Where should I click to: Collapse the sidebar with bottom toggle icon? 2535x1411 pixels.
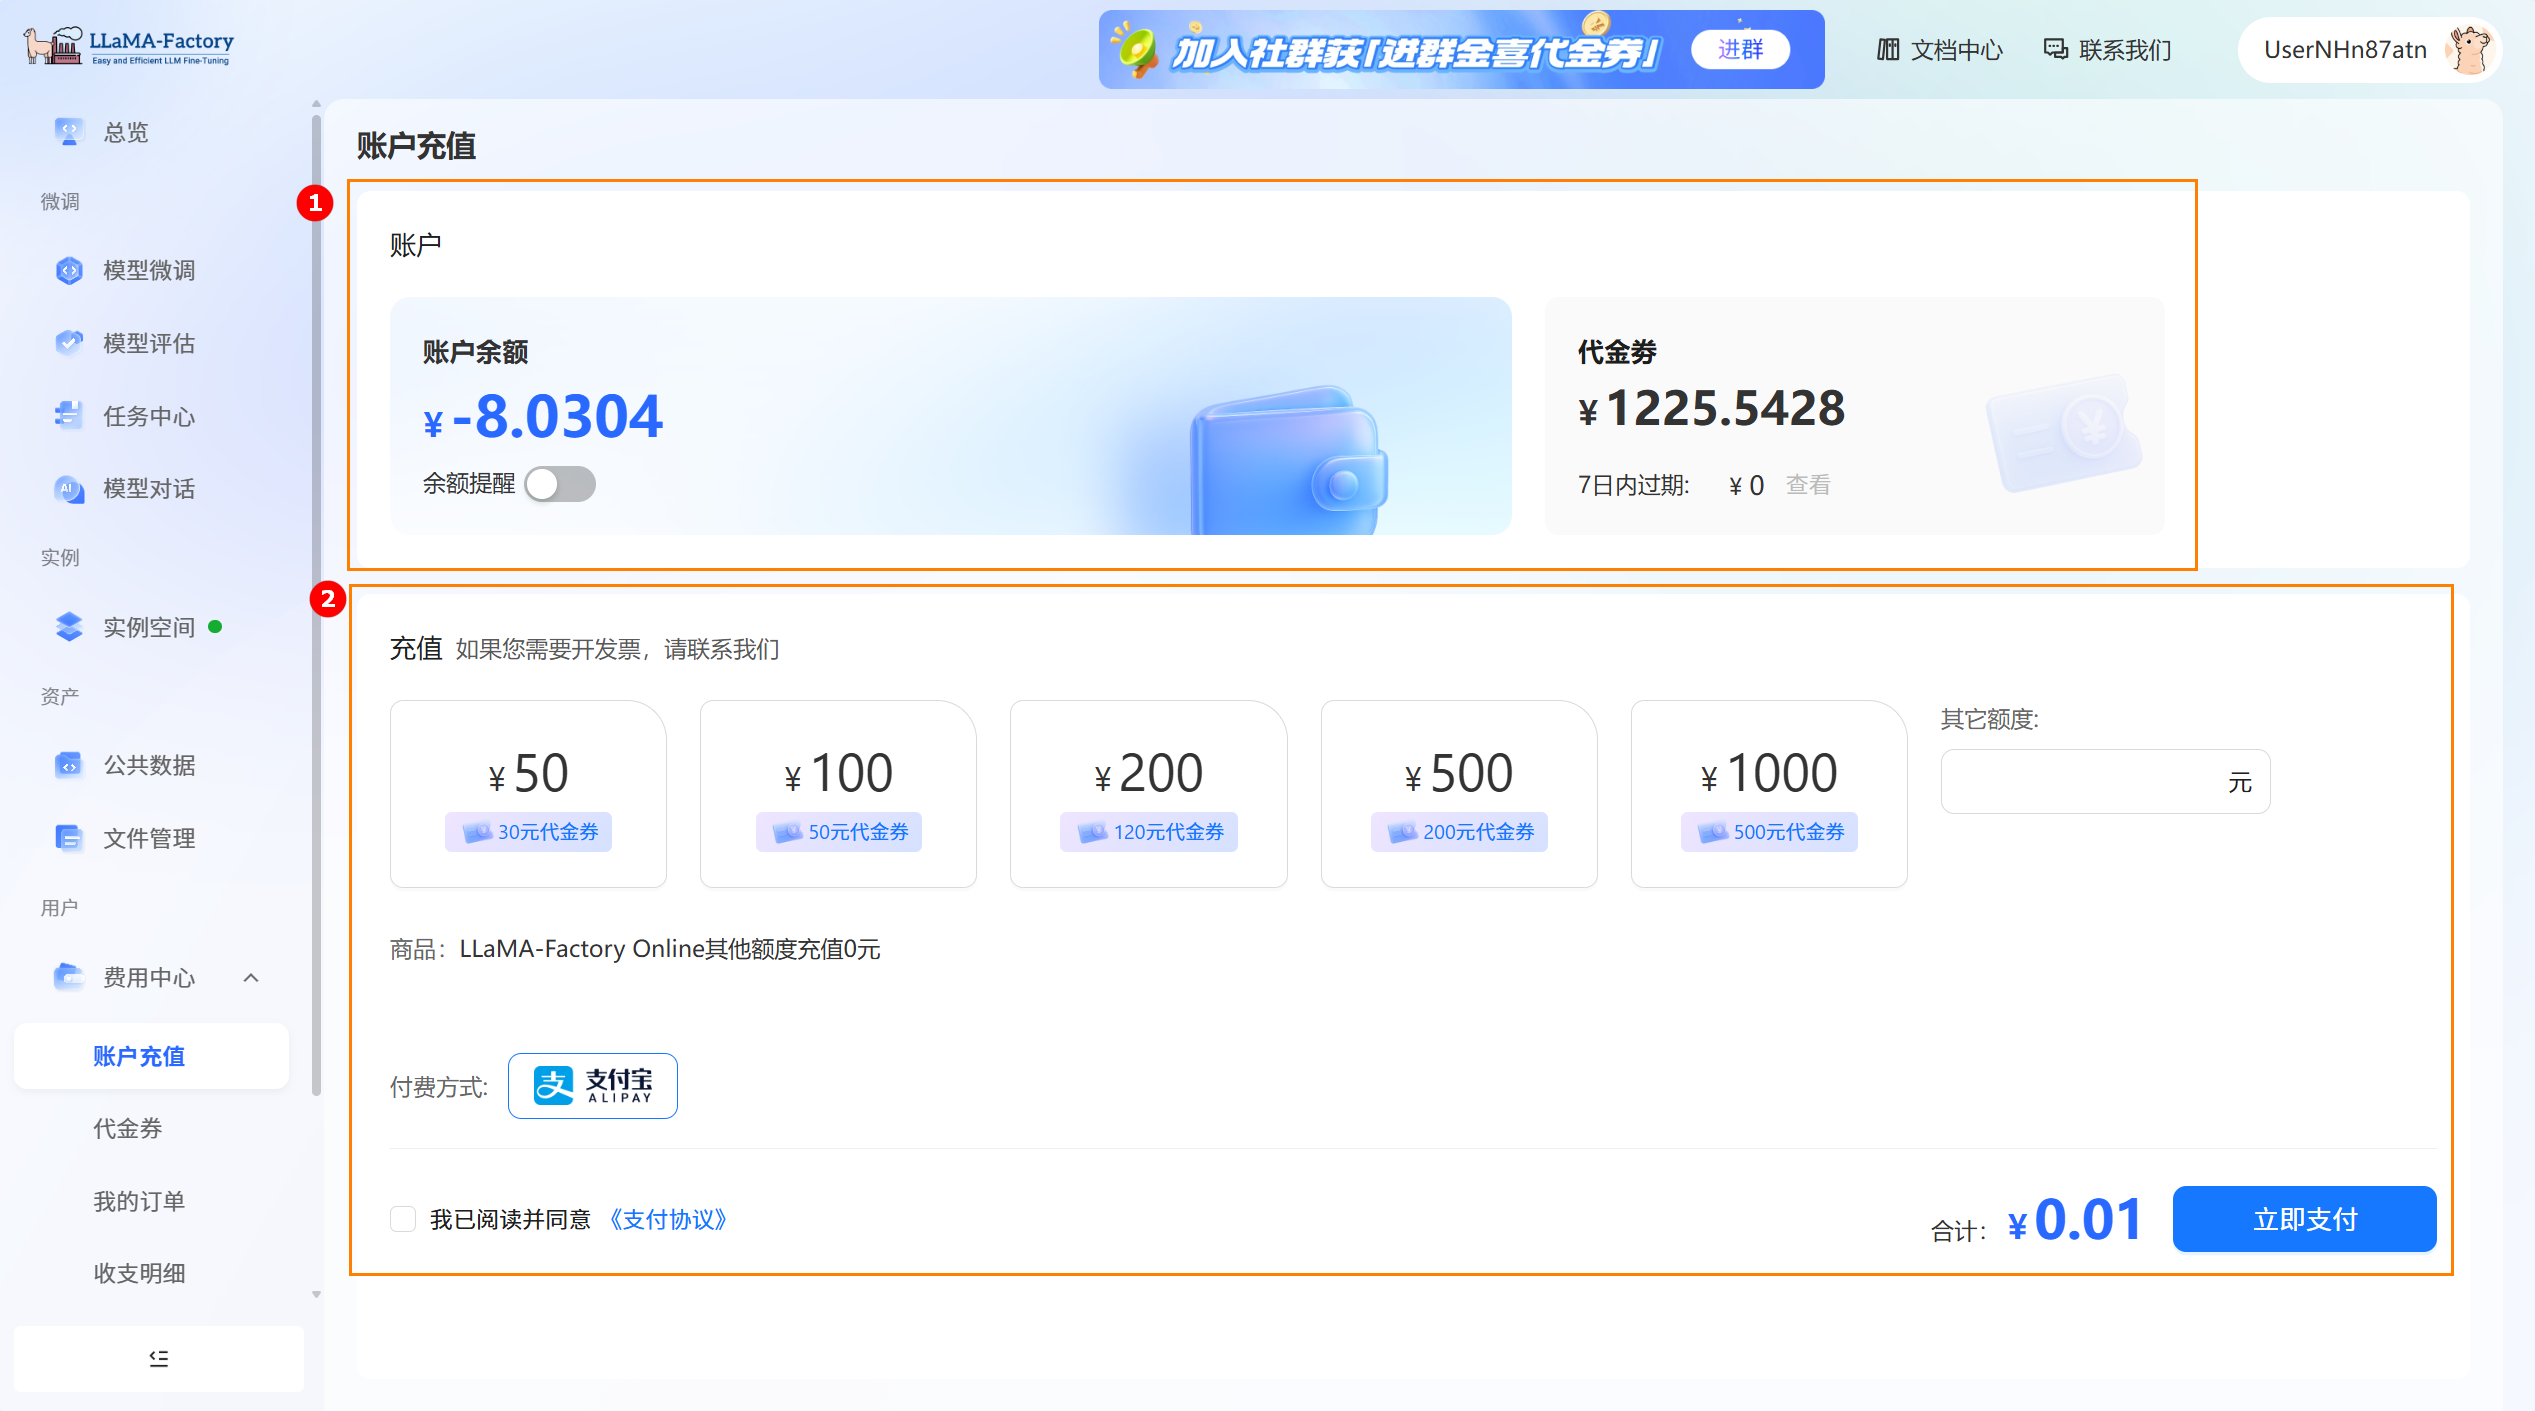(x=158, y=1358)
